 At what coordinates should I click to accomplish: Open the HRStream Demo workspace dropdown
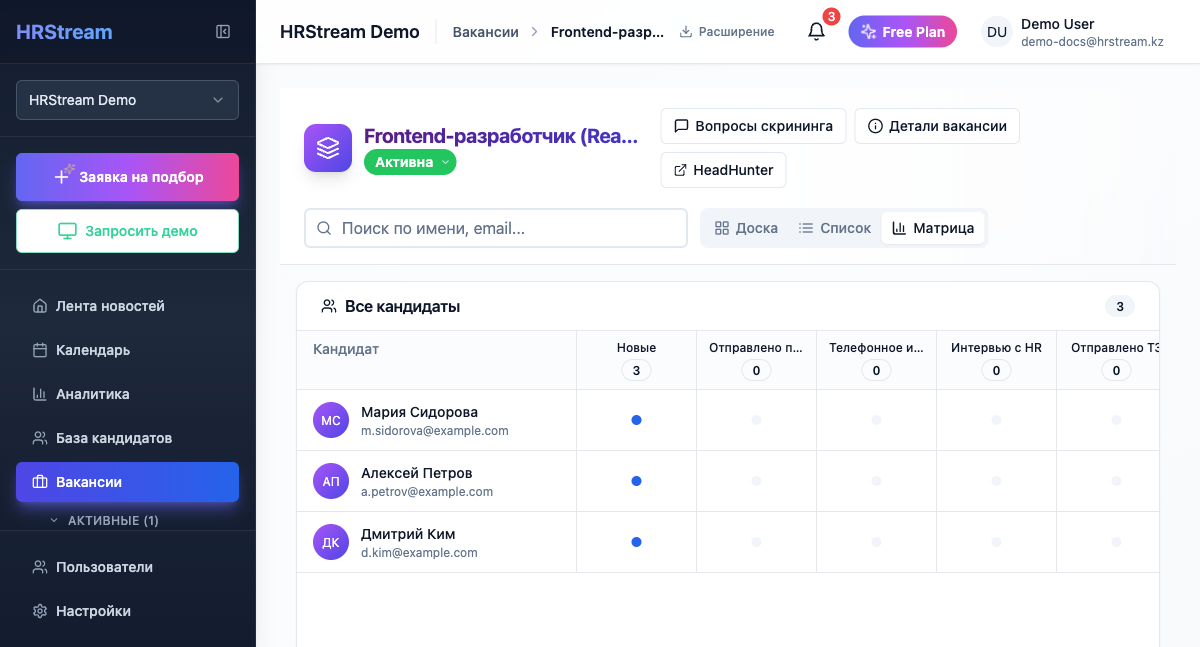pyautogui.click(x=127, y=100)
